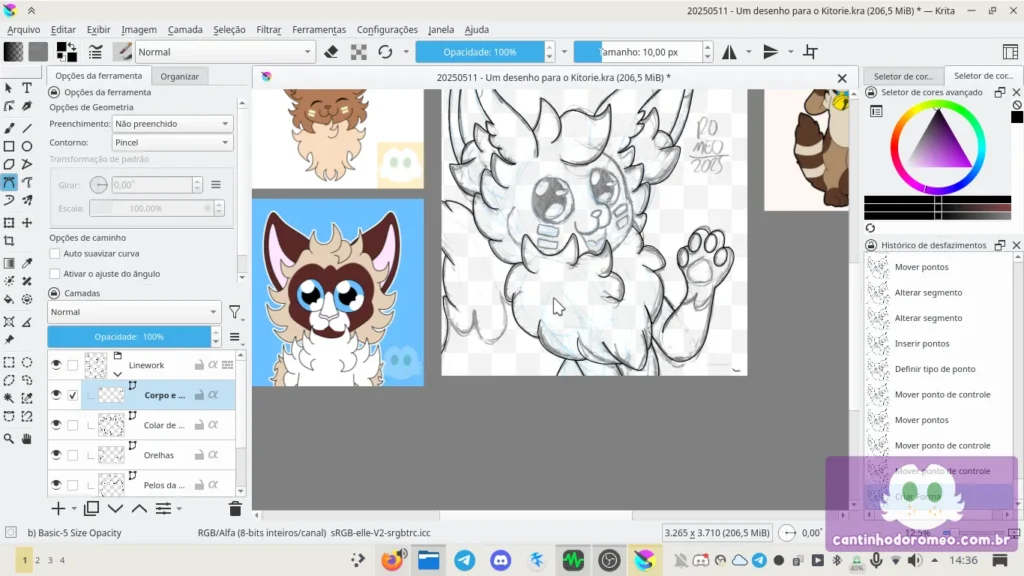Move layer up with arrow
The width and height of the screenshot is (1024, 576).
139,508
